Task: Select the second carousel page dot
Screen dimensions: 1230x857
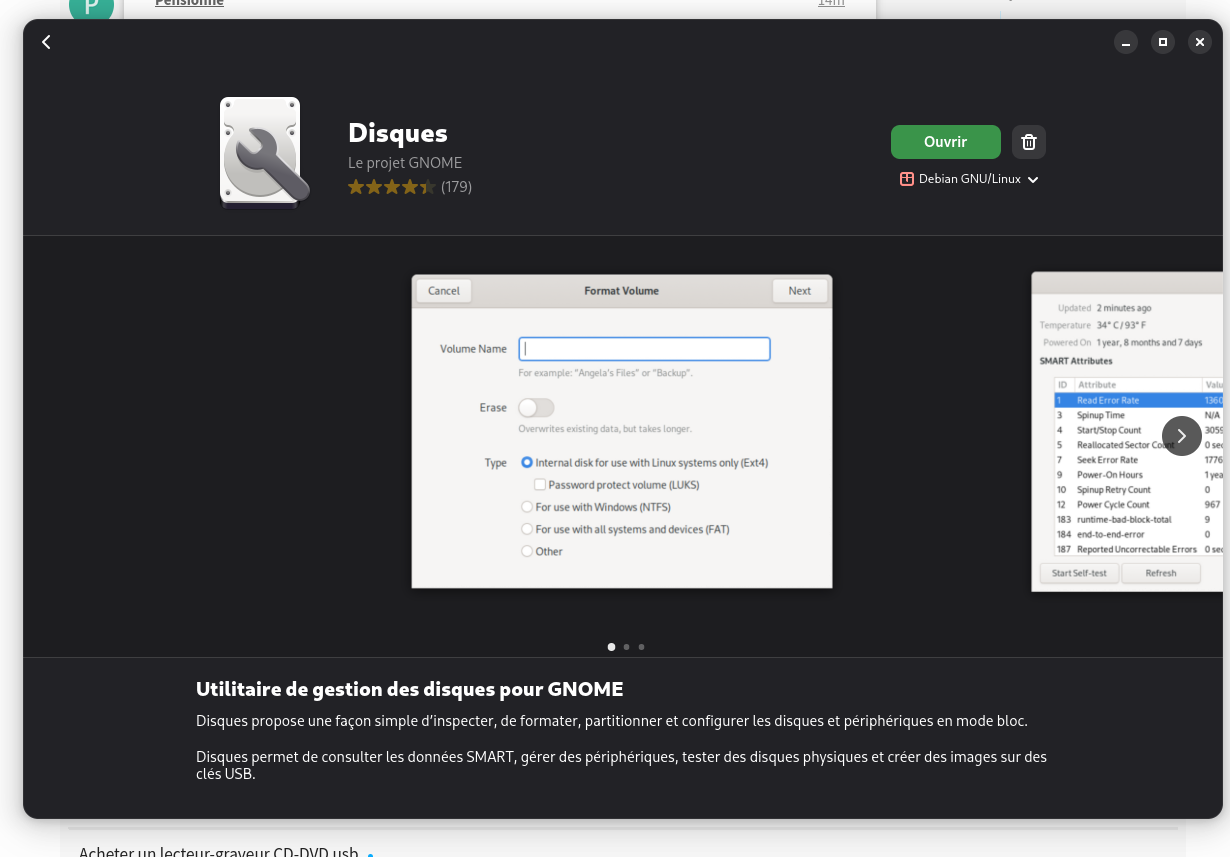Action: (627, 647)
